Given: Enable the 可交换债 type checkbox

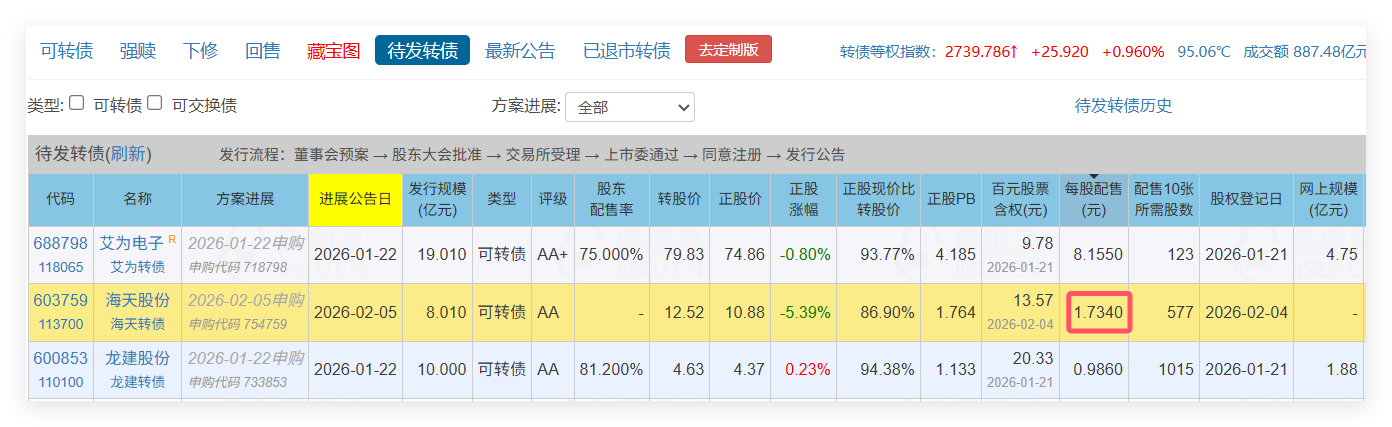Looking at the screenshot, I should [x=154, y=103].
